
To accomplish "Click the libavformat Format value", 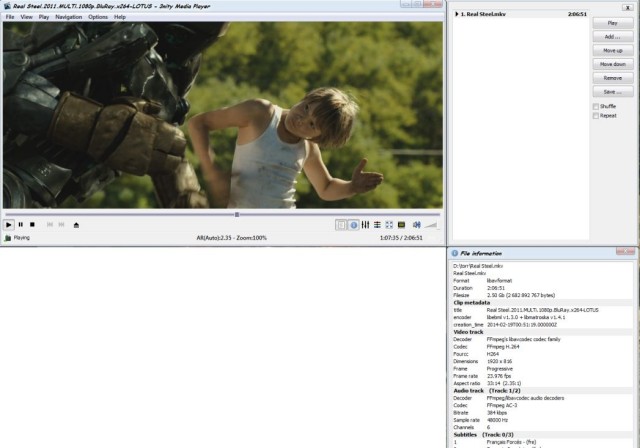I will pos(499,281).
